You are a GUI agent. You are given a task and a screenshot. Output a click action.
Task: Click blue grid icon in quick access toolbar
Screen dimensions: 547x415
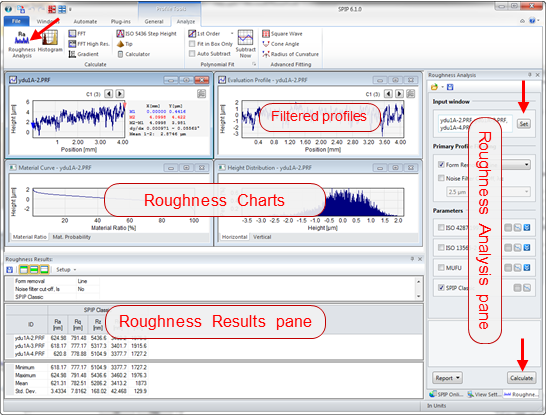point(62,9)
